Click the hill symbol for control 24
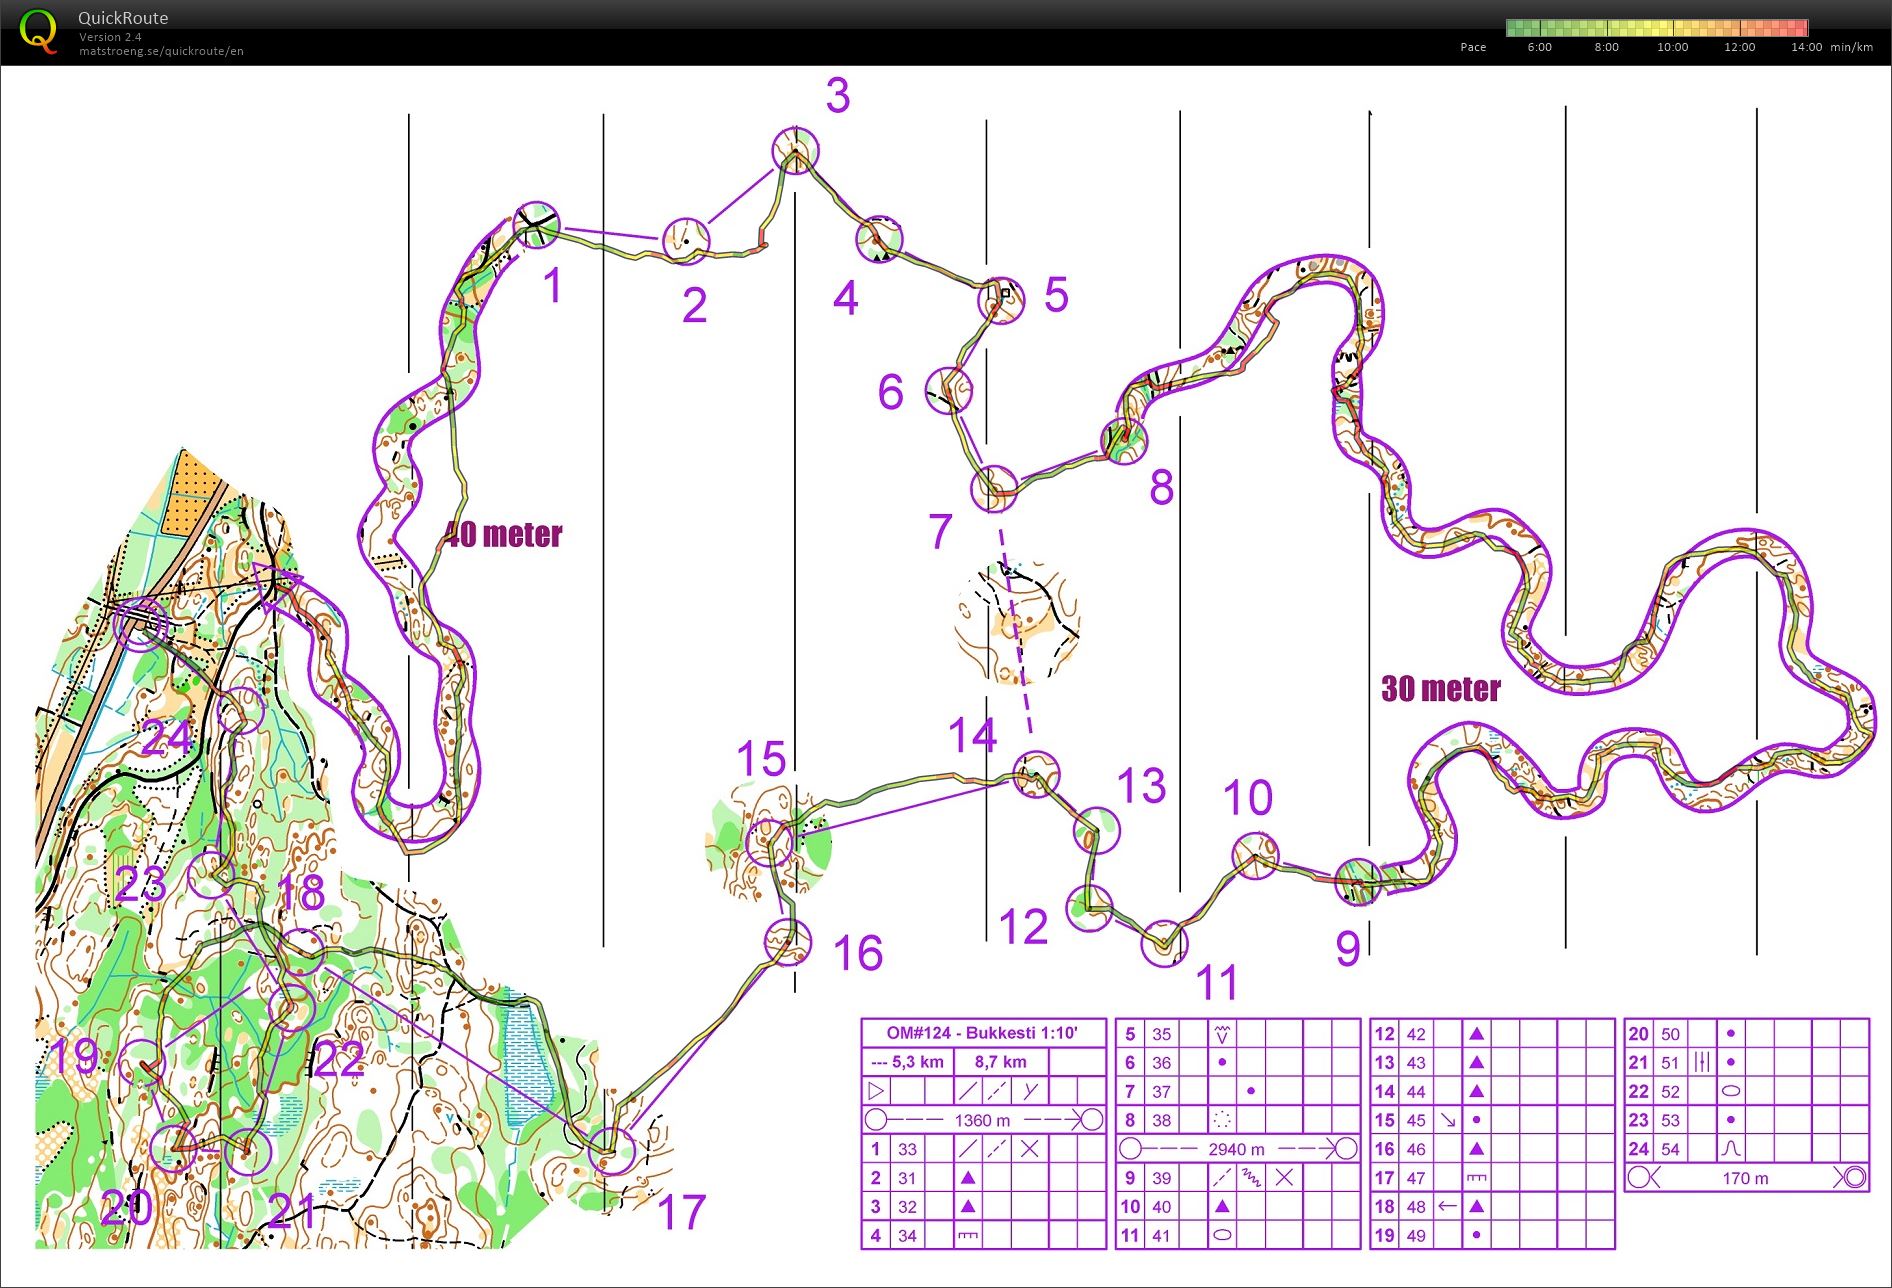 (1730, 1149)
